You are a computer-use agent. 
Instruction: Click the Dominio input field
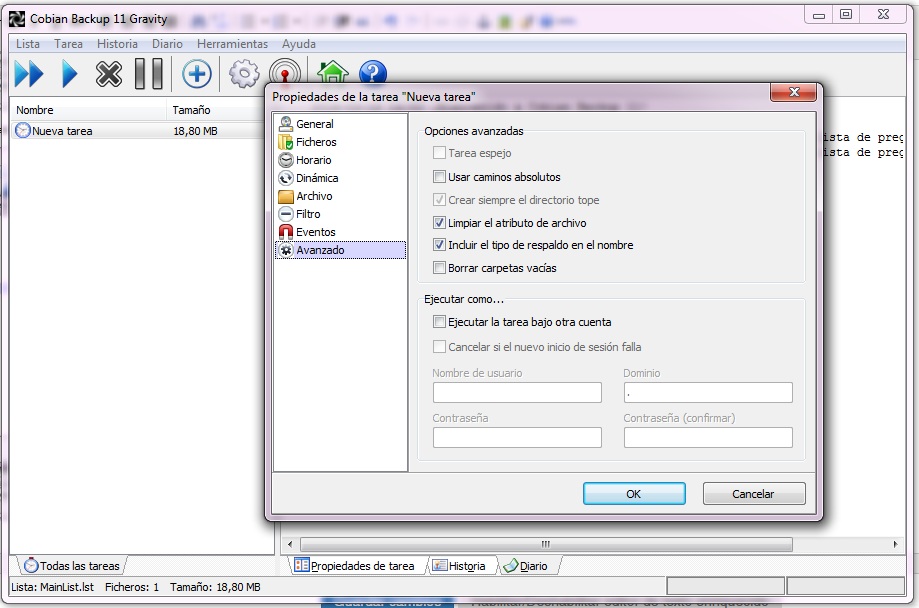tap(708, 392)
